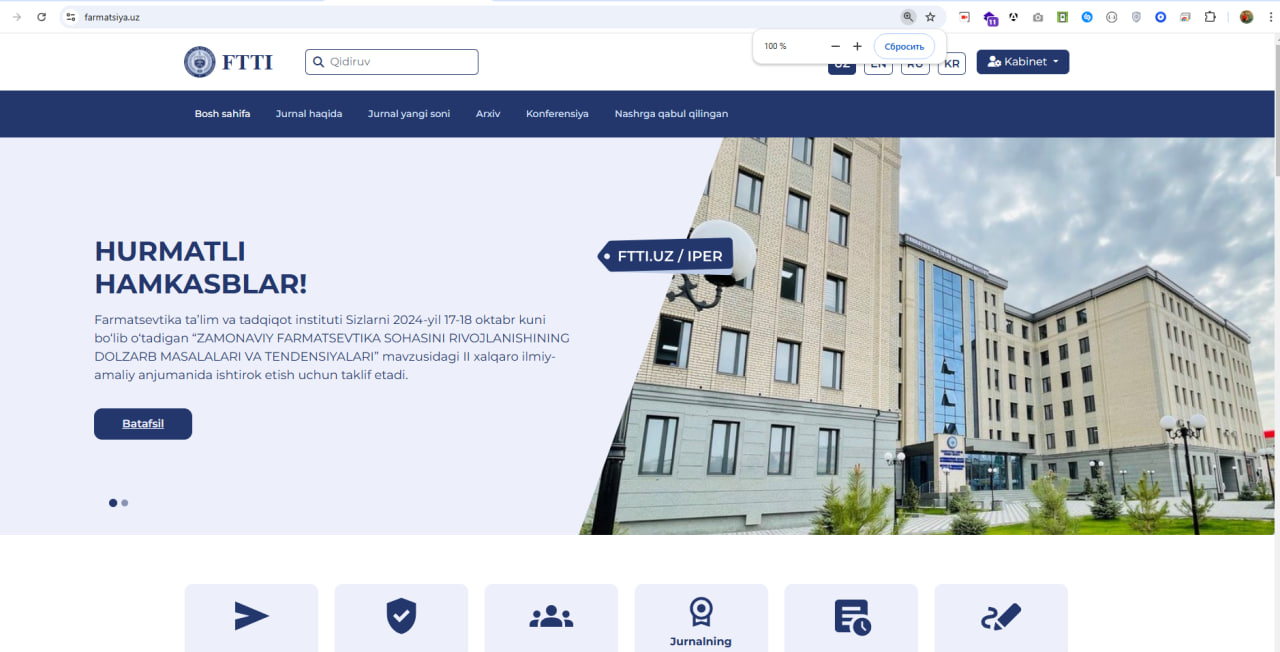Open the Jurnal haqida menu item

click(x=309, y=114)
